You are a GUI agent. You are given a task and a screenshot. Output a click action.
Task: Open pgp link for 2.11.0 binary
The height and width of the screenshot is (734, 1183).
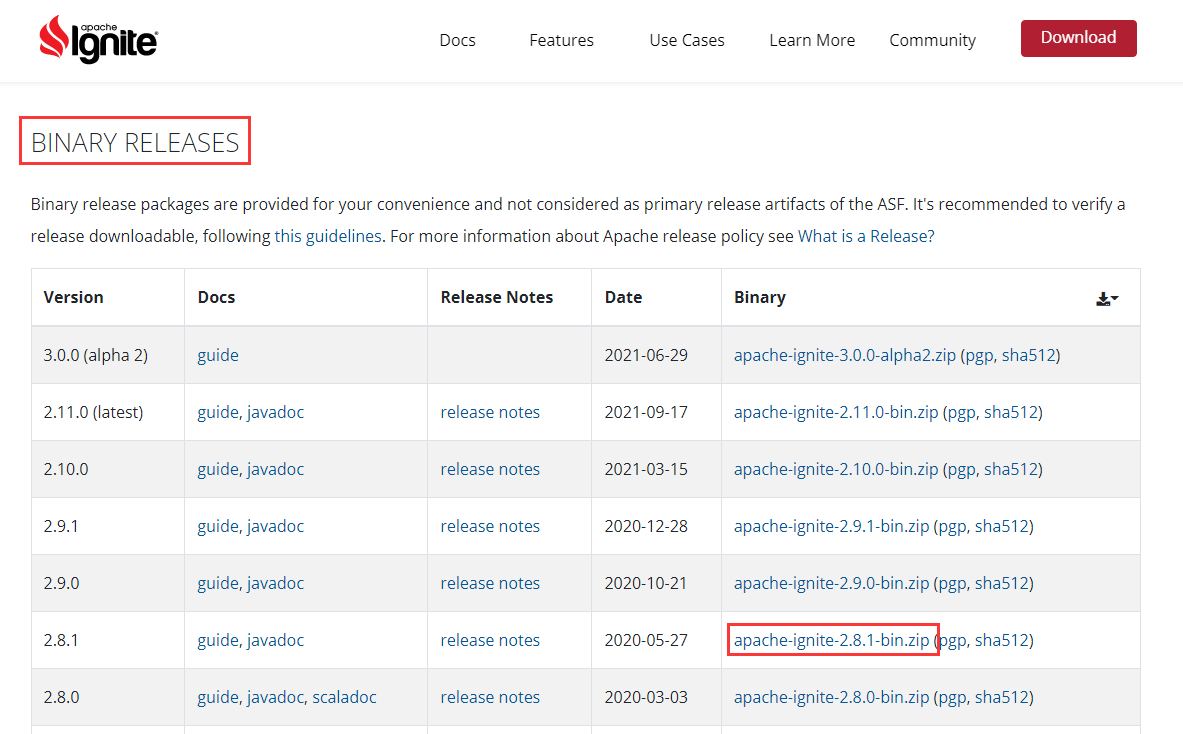pos(962,412)
